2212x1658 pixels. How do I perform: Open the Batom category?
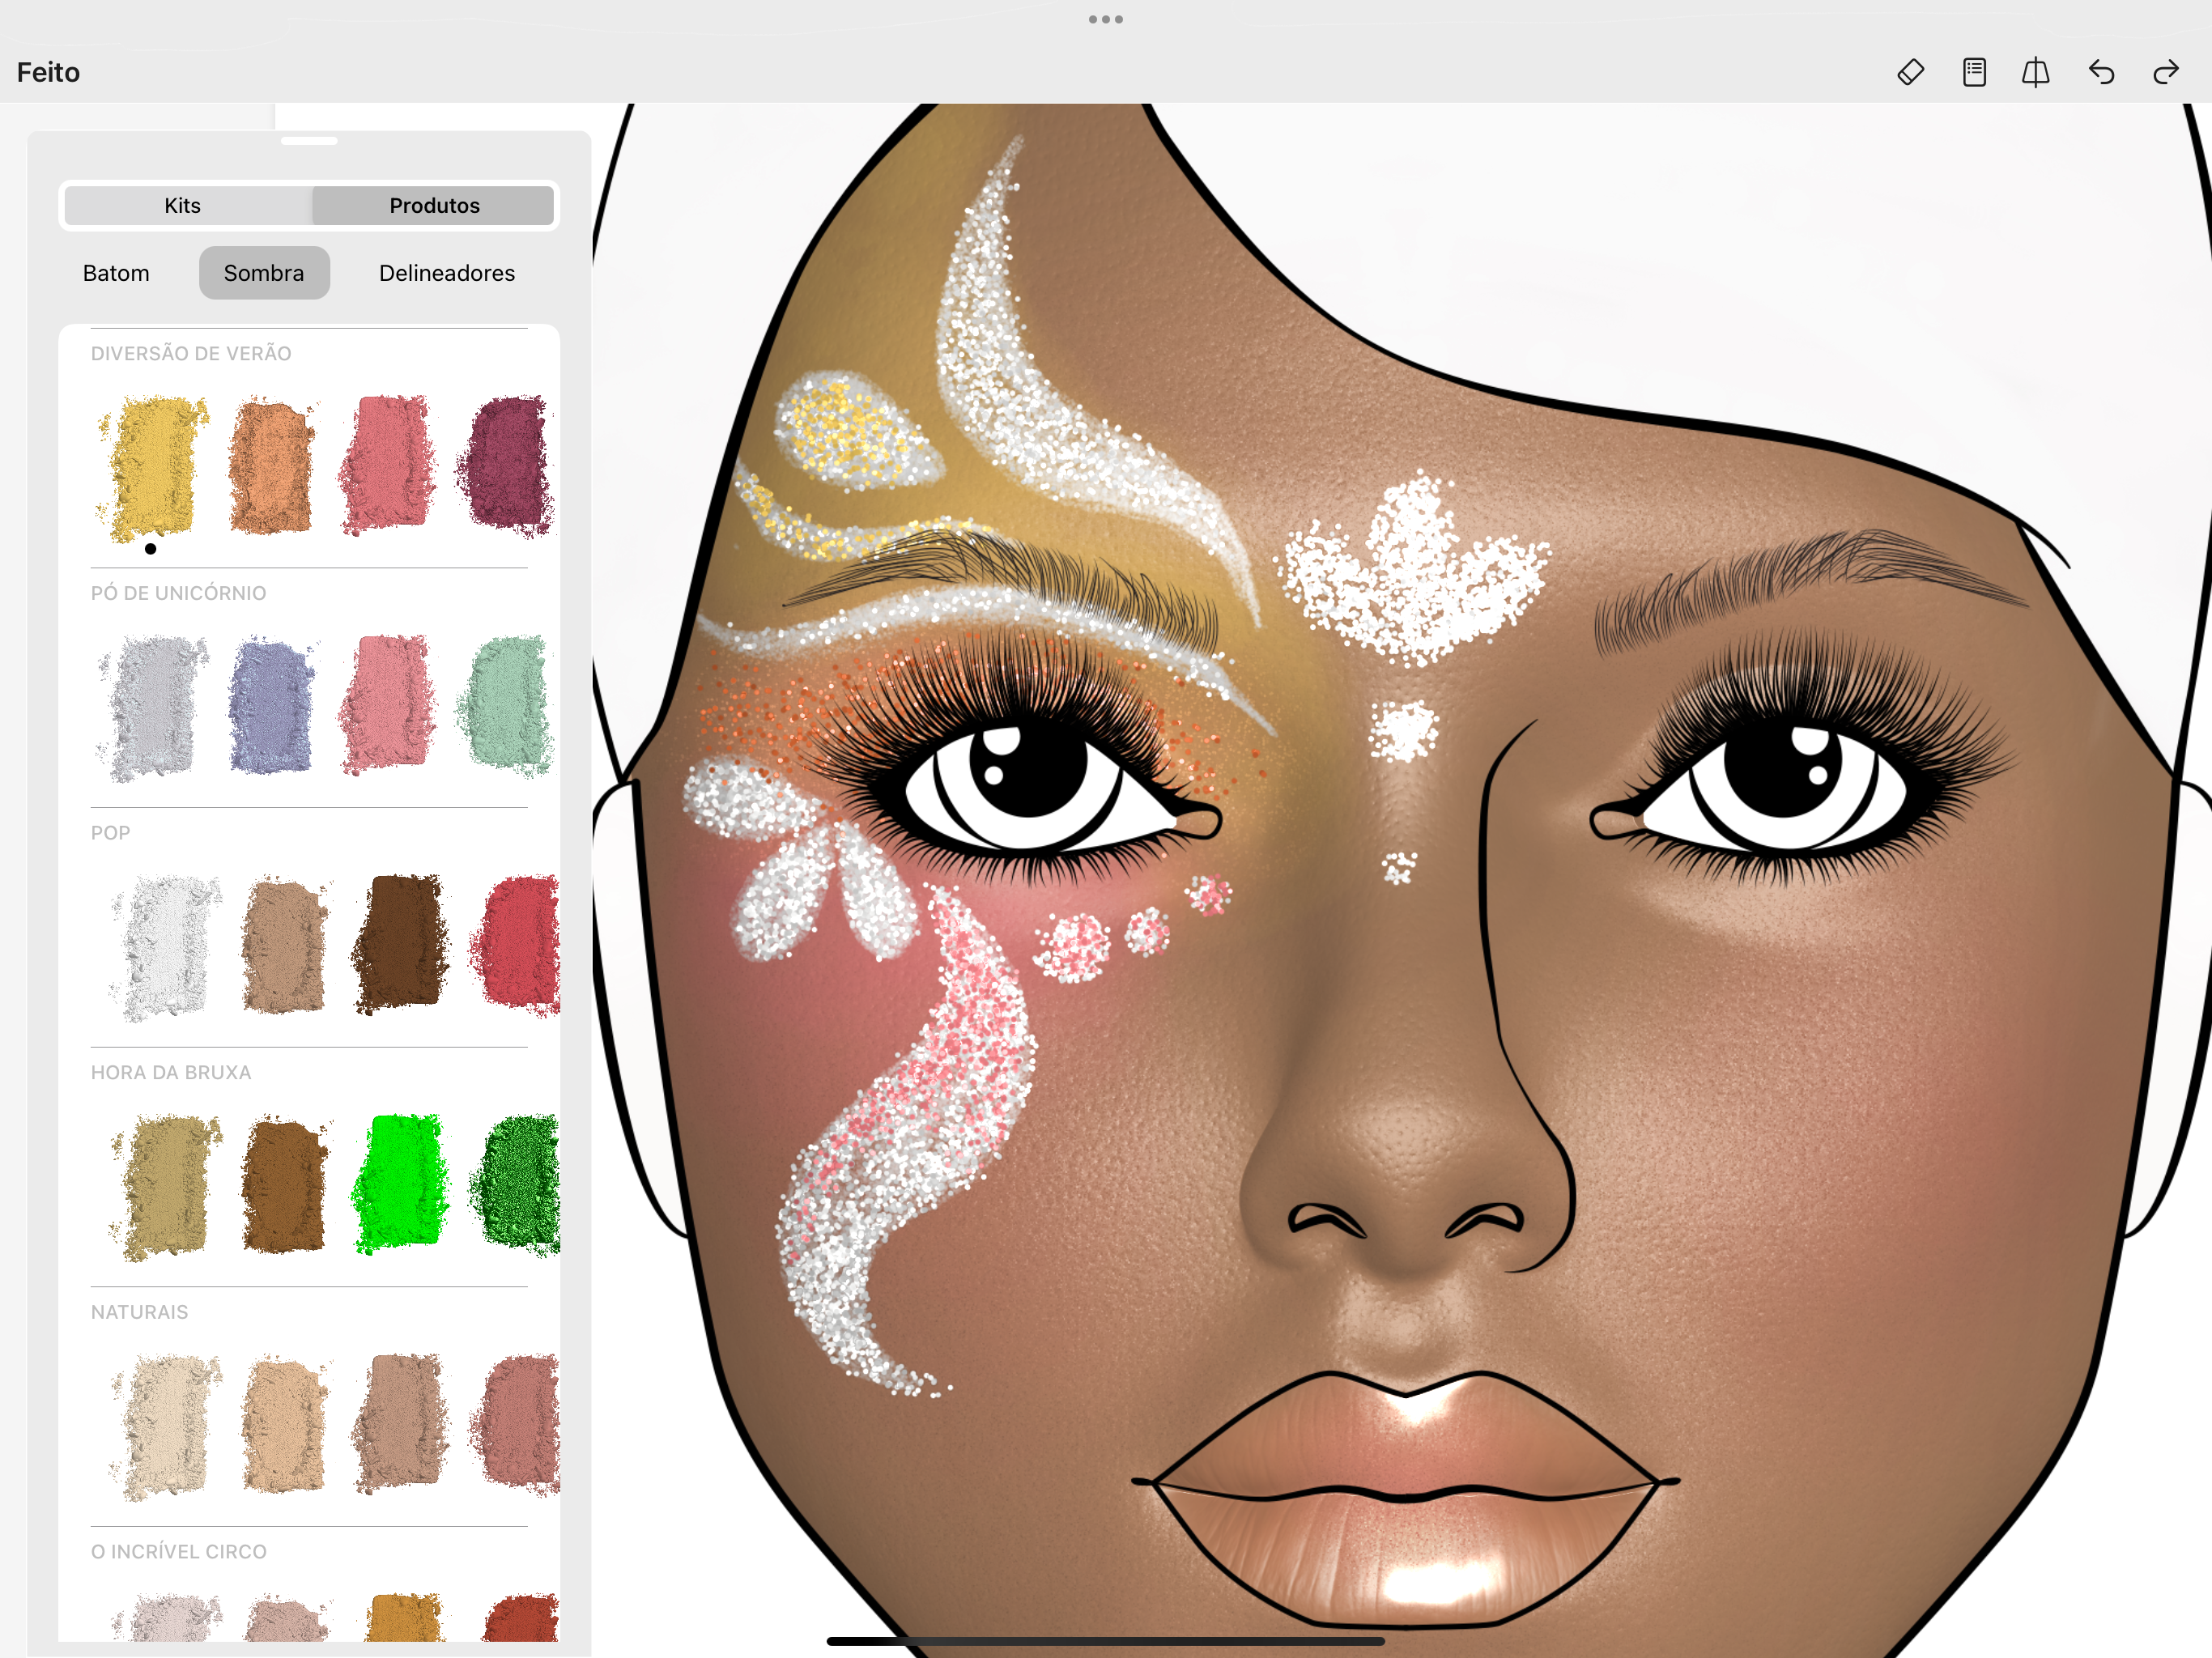pyautogui.click(x=116, y=273)
